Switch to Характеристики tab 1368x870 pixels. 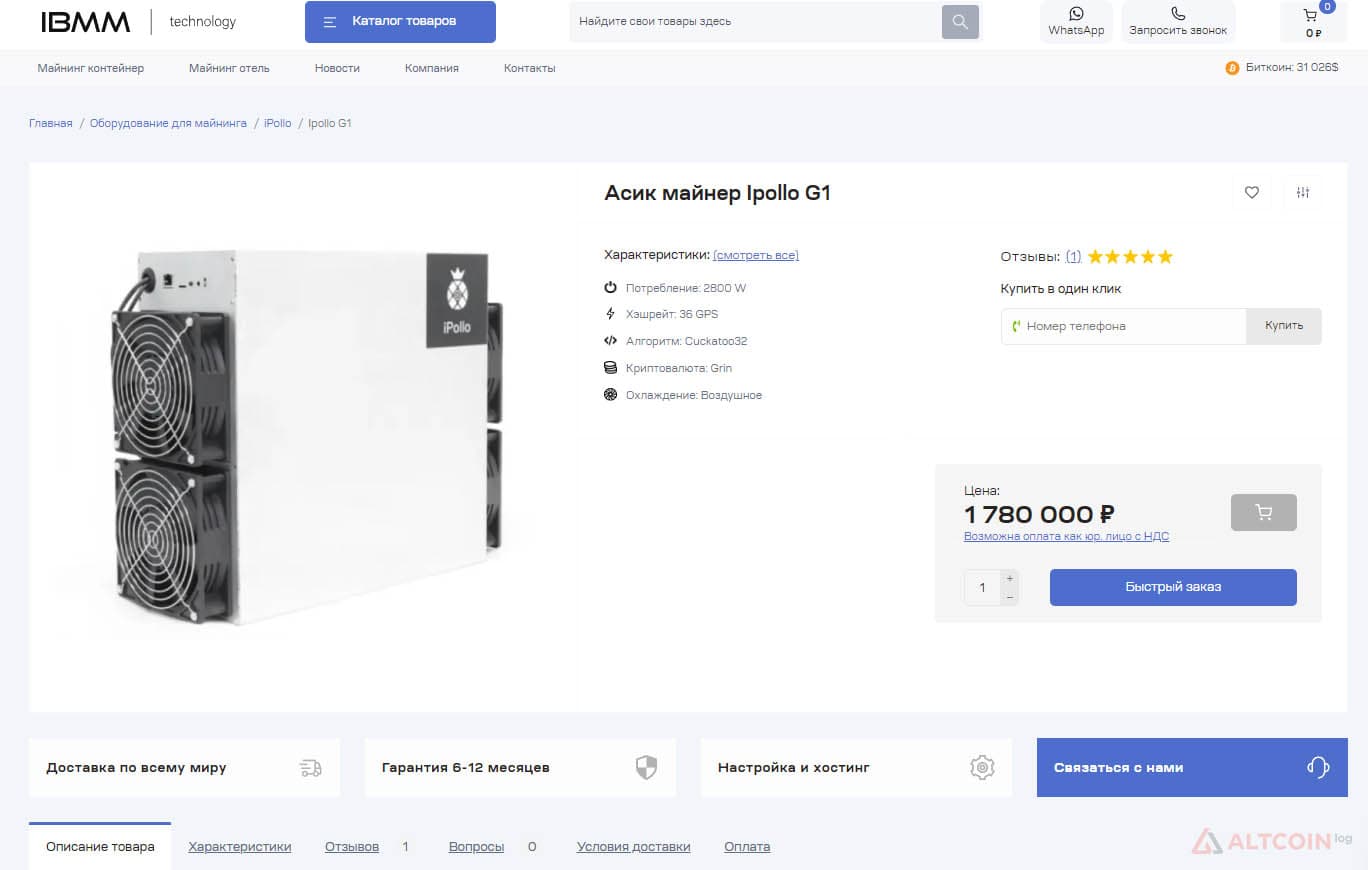(x=240, y=847)
